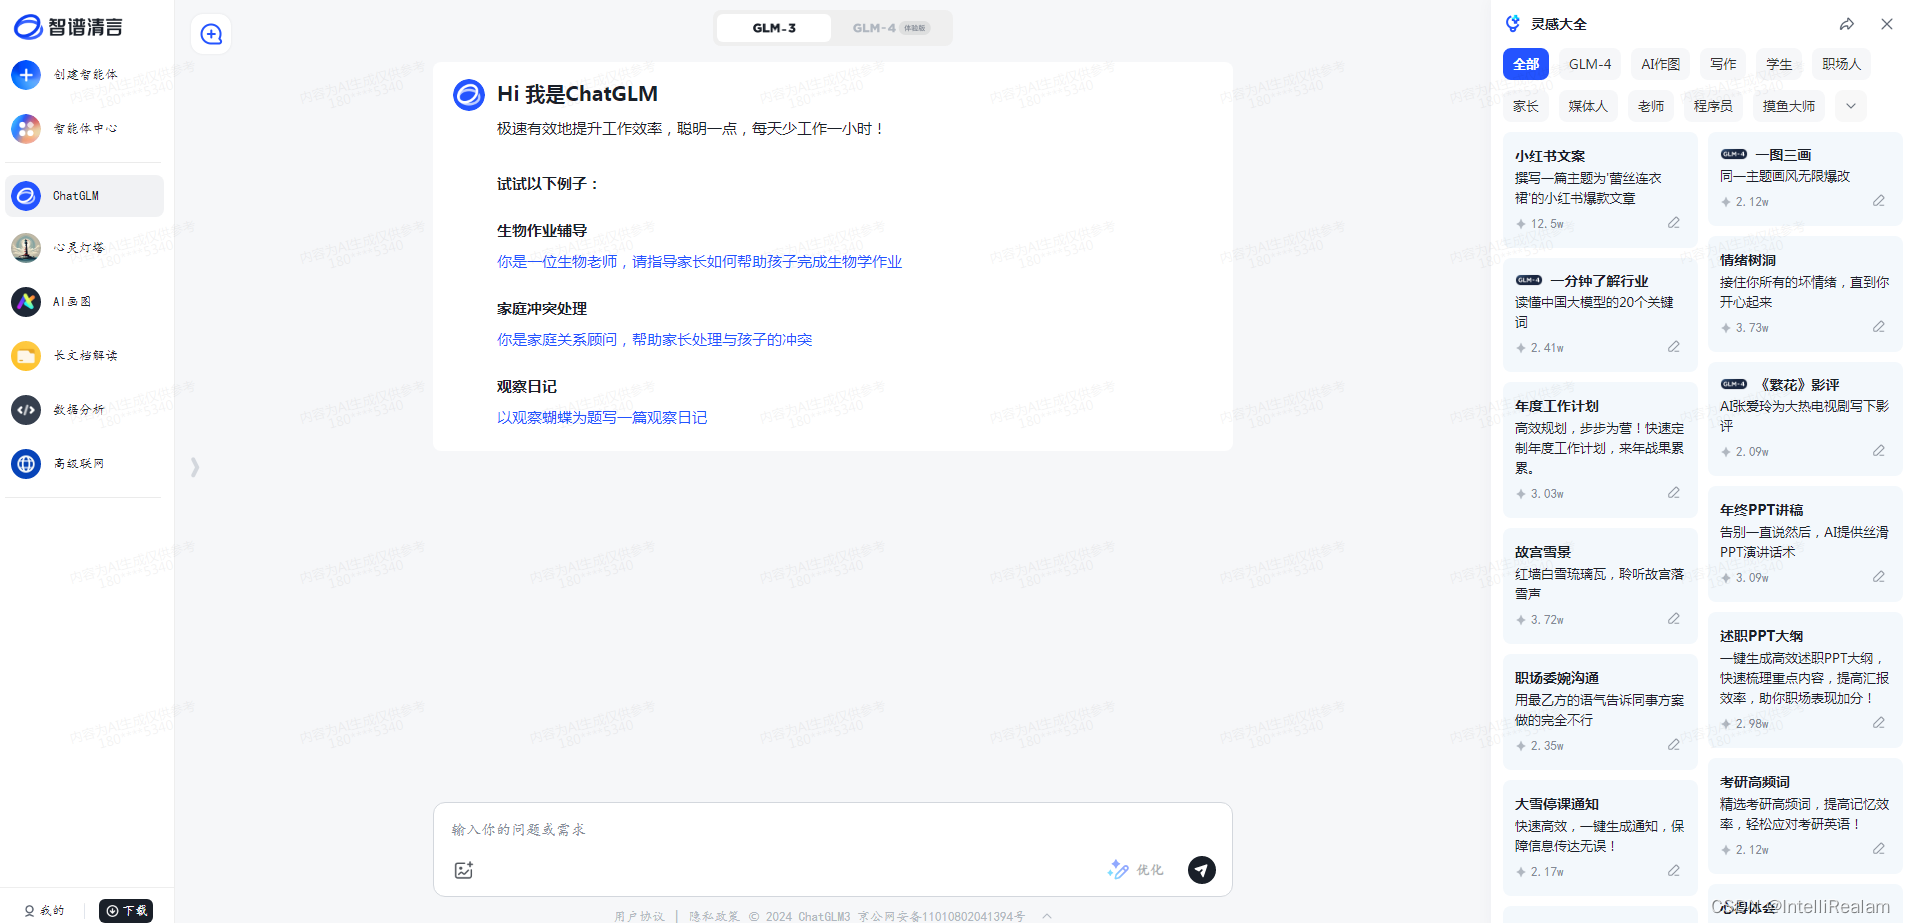Click edit icon on 《繁花》影评 card

tap(1878, 451)
